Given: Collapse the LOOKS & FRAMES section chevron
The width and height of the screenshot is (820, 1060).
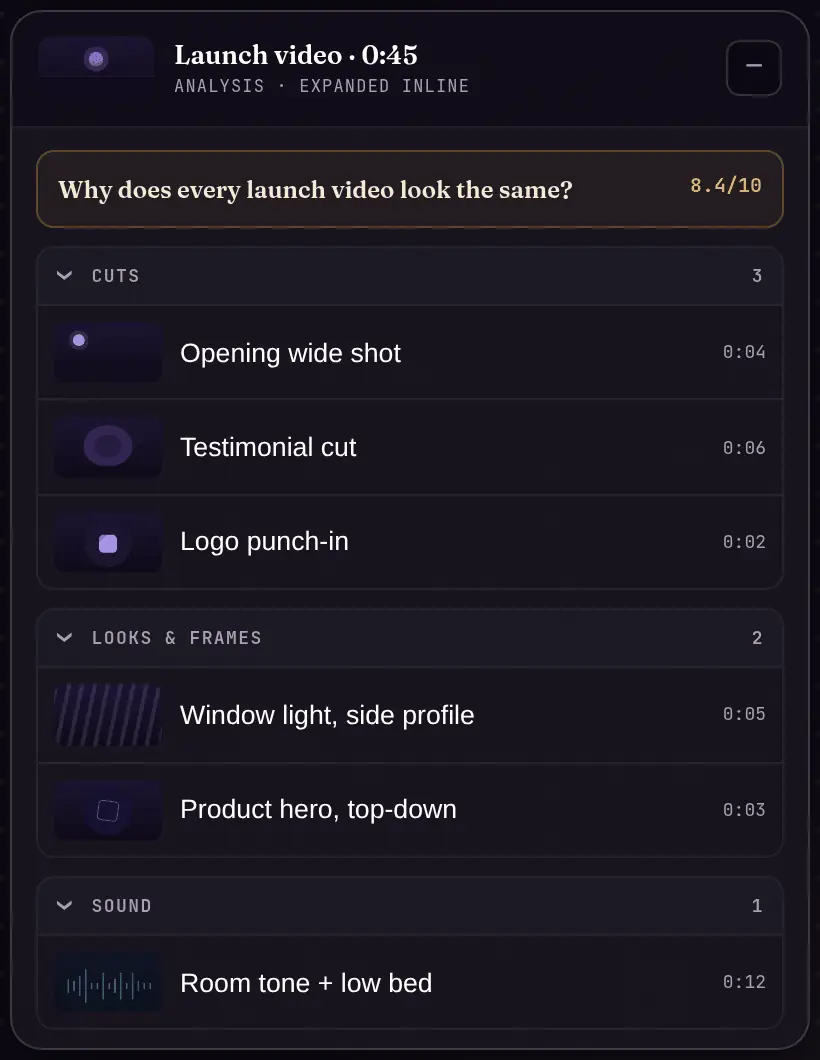Looking at the screenshot, I should [64, 637].
